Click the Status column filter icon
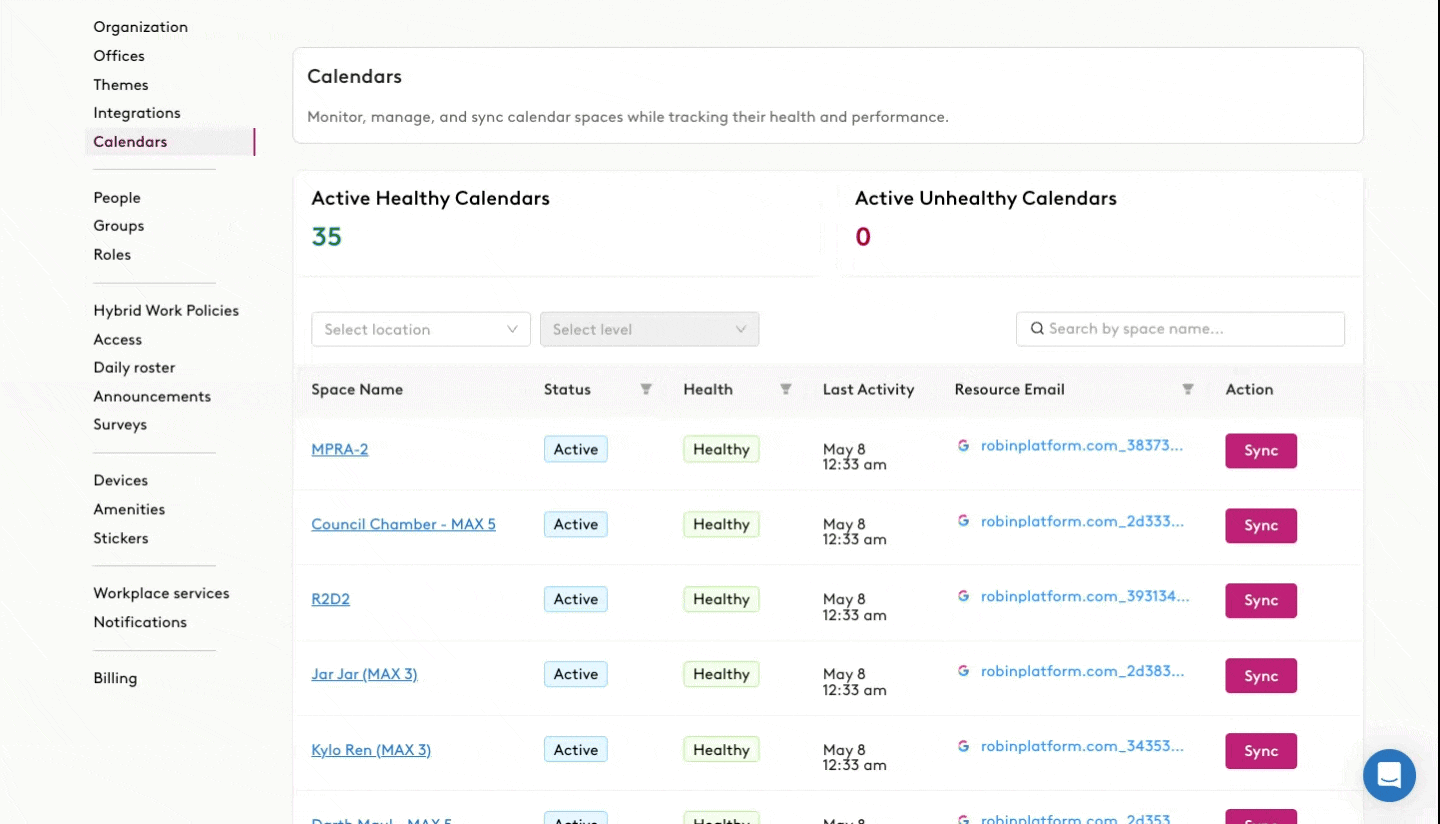 tap(646, 389)
